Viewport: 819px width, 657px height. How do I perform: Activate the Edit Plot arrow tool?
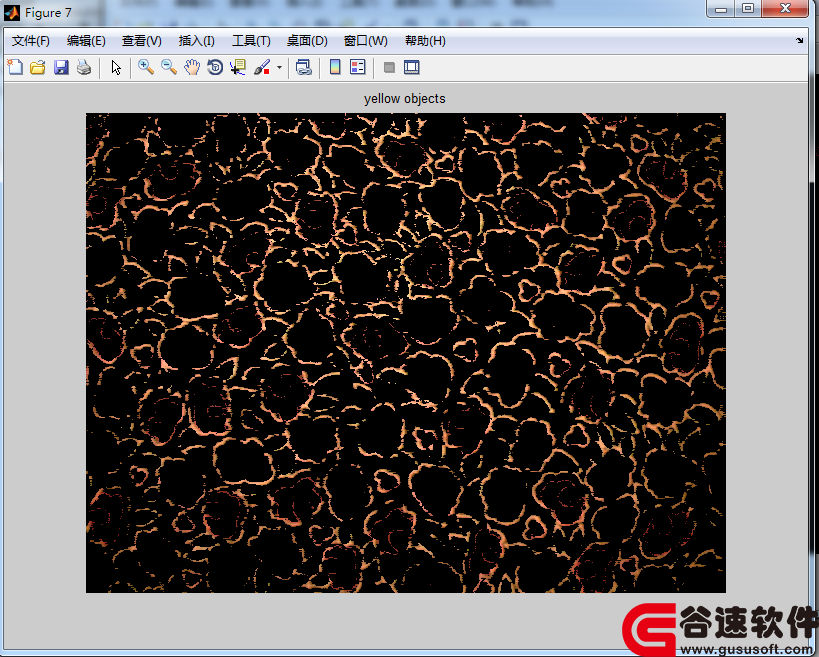pos(116,67)
